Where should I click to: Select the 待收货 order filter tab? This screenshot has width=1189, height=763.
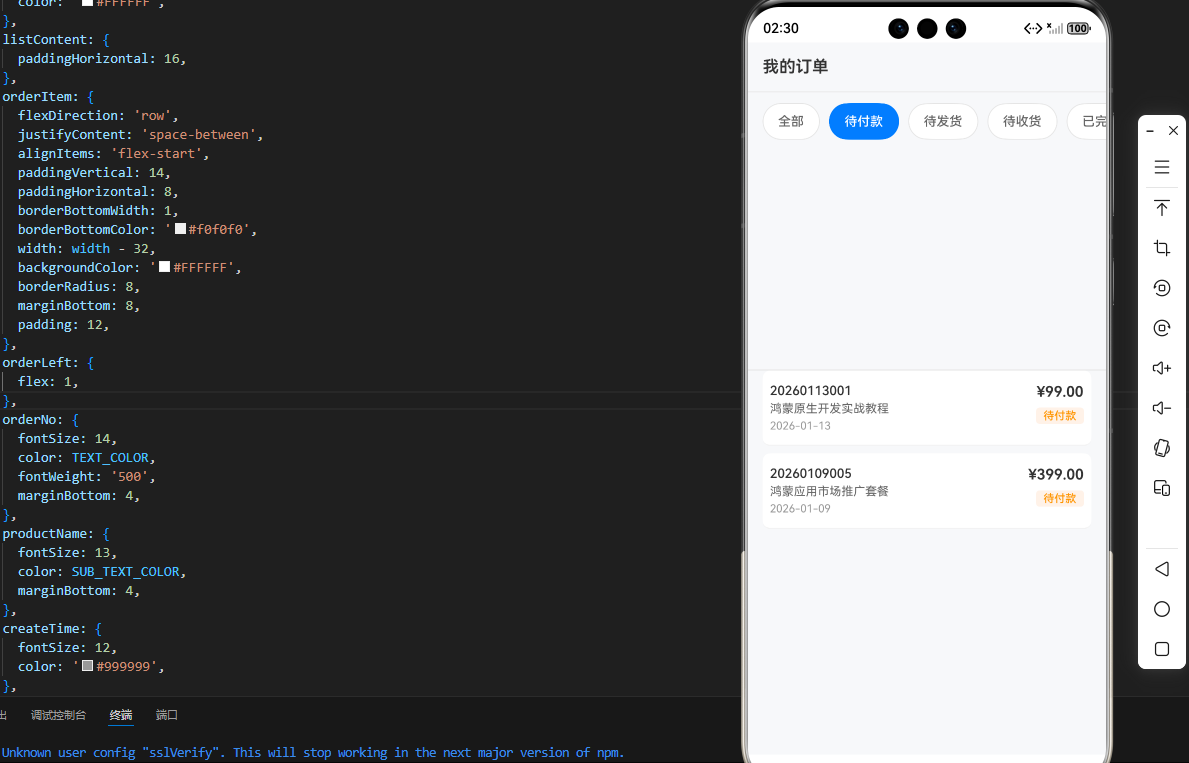[x=1022, y=121]
